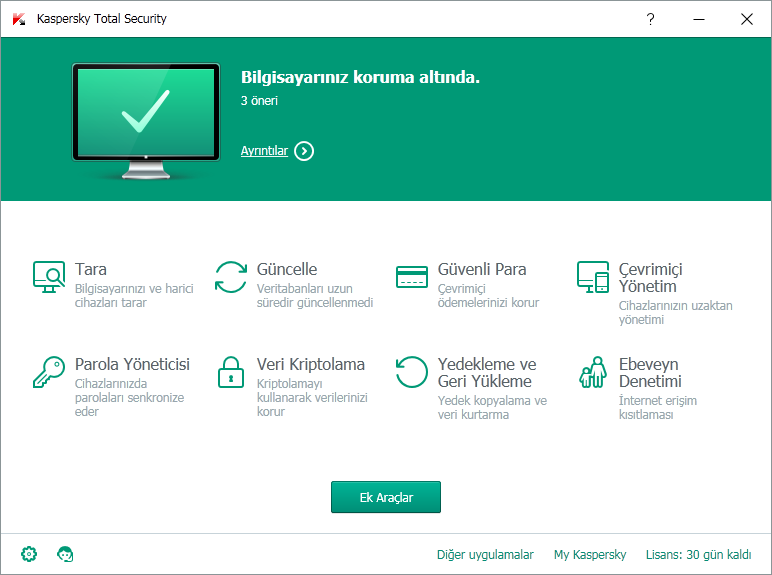Click the Parola Yöneticisi key icon
The width and height of the screenshot is (772, 575).
[49, 372]
